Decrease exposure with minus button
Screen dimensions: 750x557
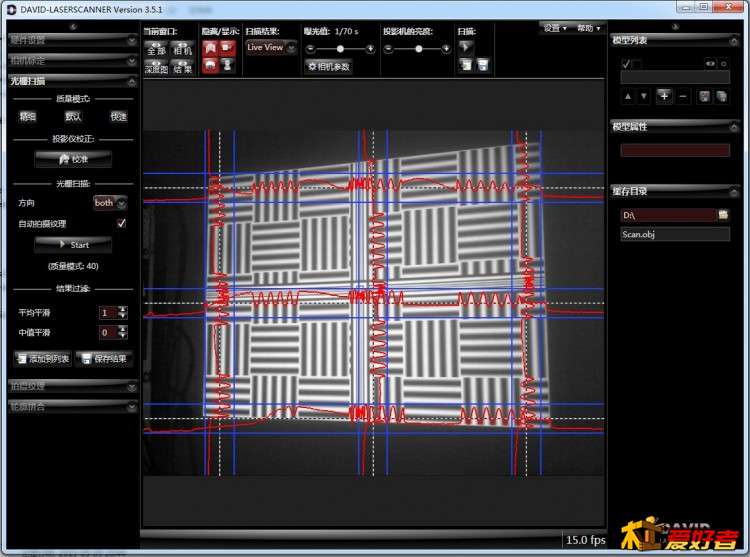[x=310, y=49]
